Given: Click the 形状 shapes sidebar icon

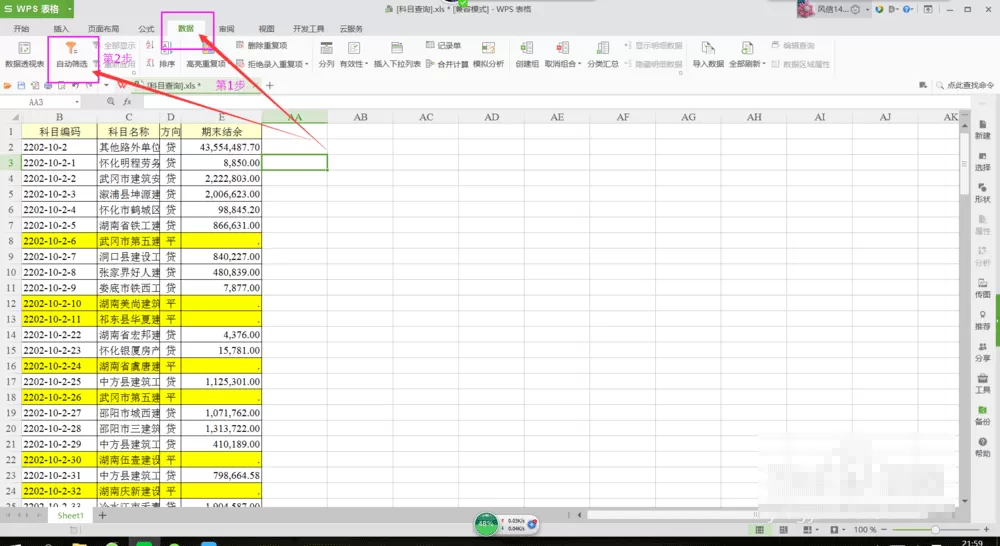Looking at the screenshot, I should (x=982, y=193).
